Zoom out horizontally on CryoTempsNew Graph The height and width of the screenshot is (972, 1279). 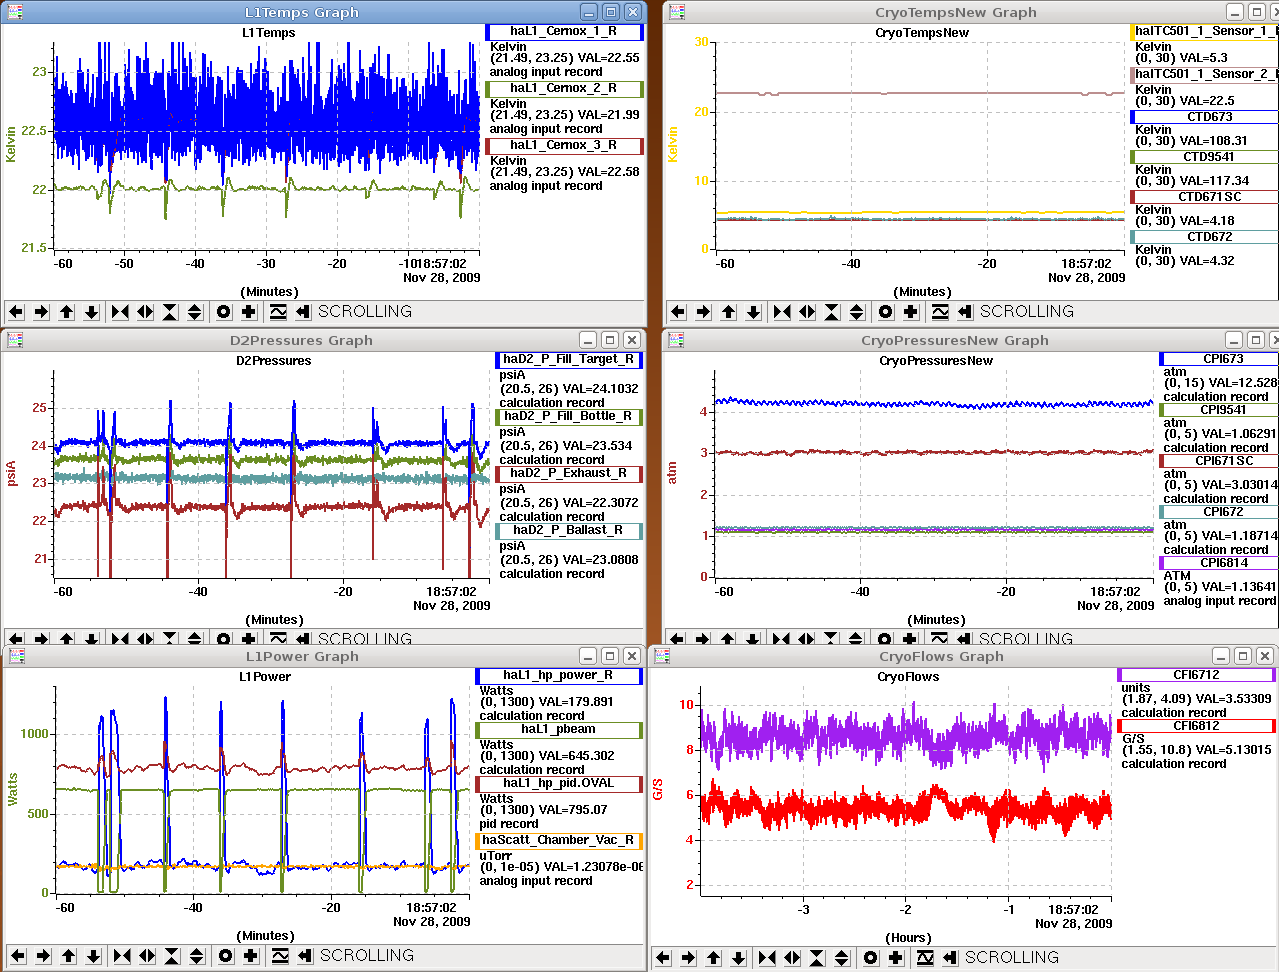pyautogui.click(x=807, y=312)
